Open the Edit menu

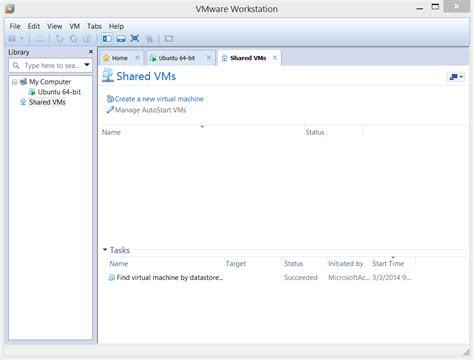pyautogui.click(x=34, y=26)
